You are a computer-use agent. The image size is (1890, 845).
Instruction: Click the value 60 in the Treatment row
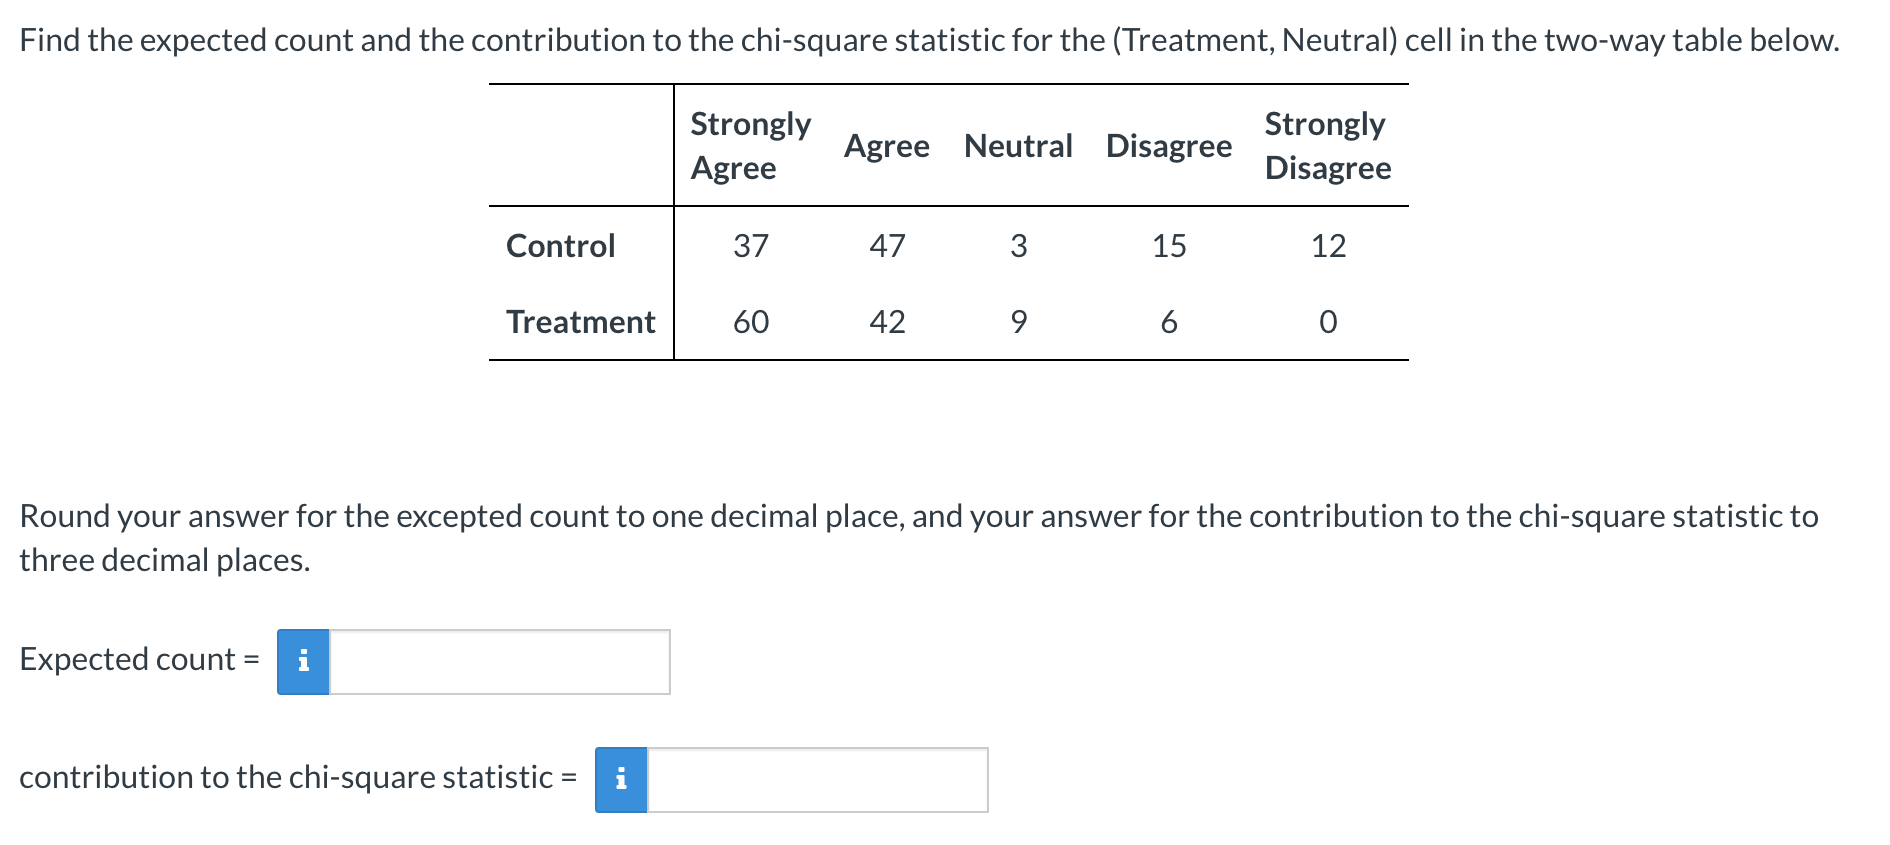pos(753,321)
